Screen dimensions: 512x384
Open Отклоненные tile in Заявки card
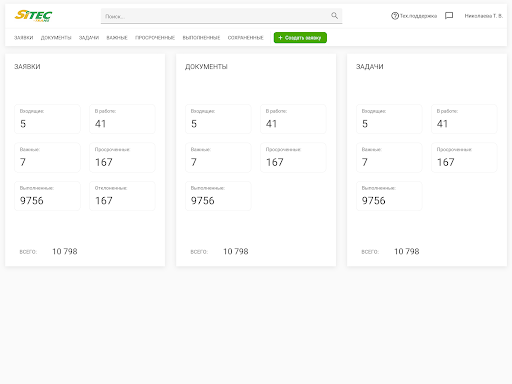(122, 196)
